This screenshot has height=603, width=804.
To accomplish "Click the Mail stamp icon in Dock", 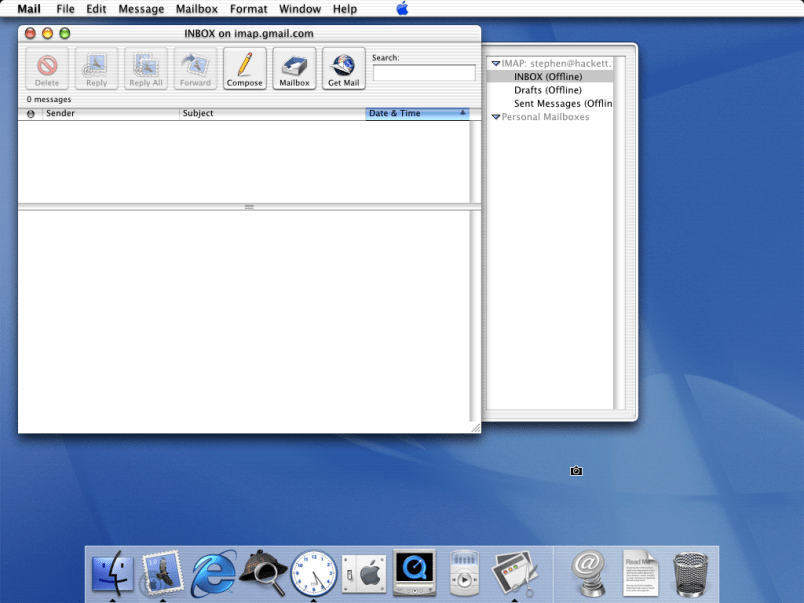I will [x=163, y=572].
